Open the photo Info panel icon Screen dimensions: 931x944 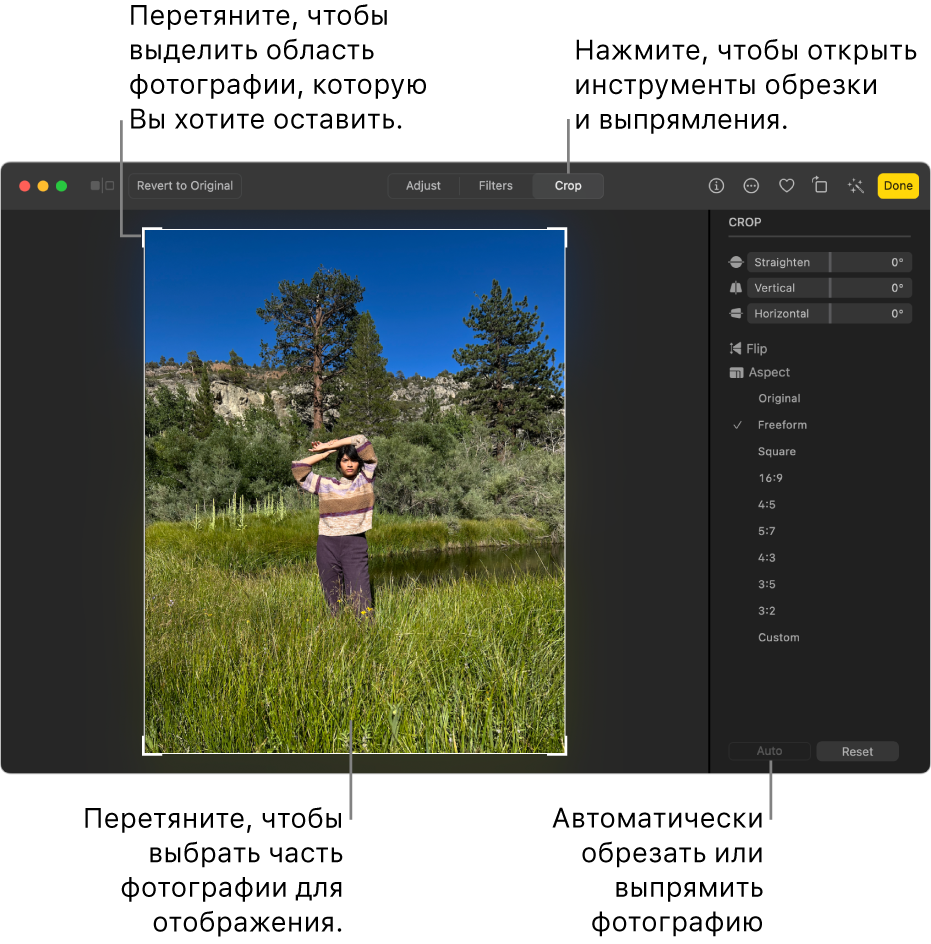click(716, 186)
